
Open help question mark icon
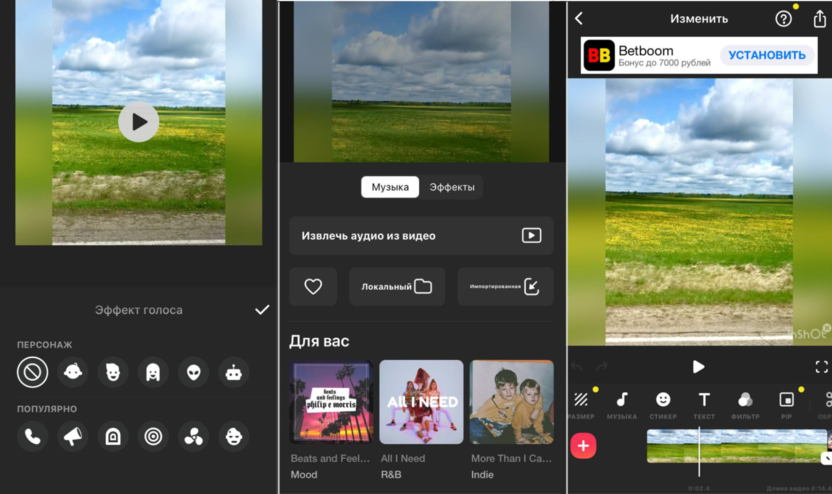pos(783,19)
